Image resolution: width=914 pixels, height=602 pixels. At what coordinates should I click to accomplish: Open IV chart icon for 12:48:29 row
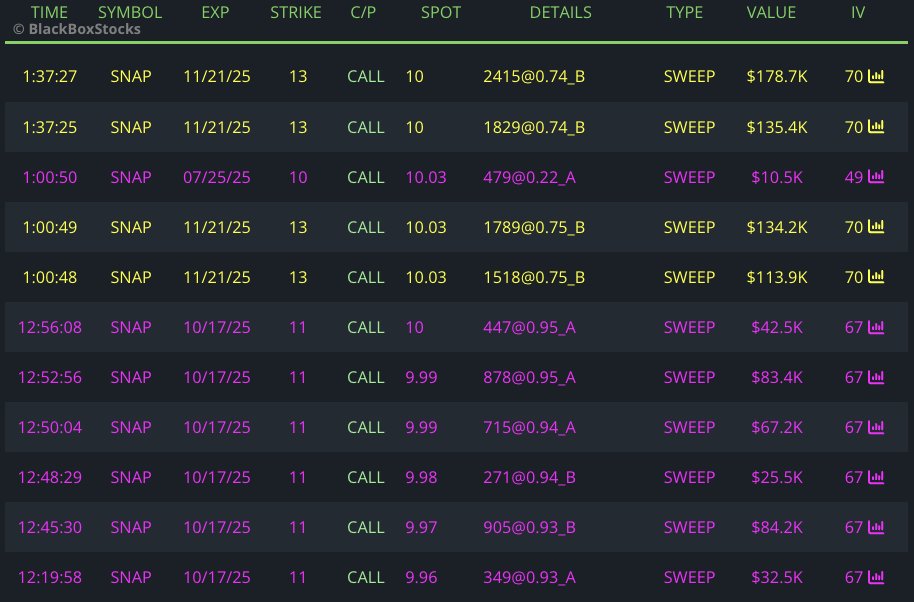pyautogui.click(x=876, y=477)
